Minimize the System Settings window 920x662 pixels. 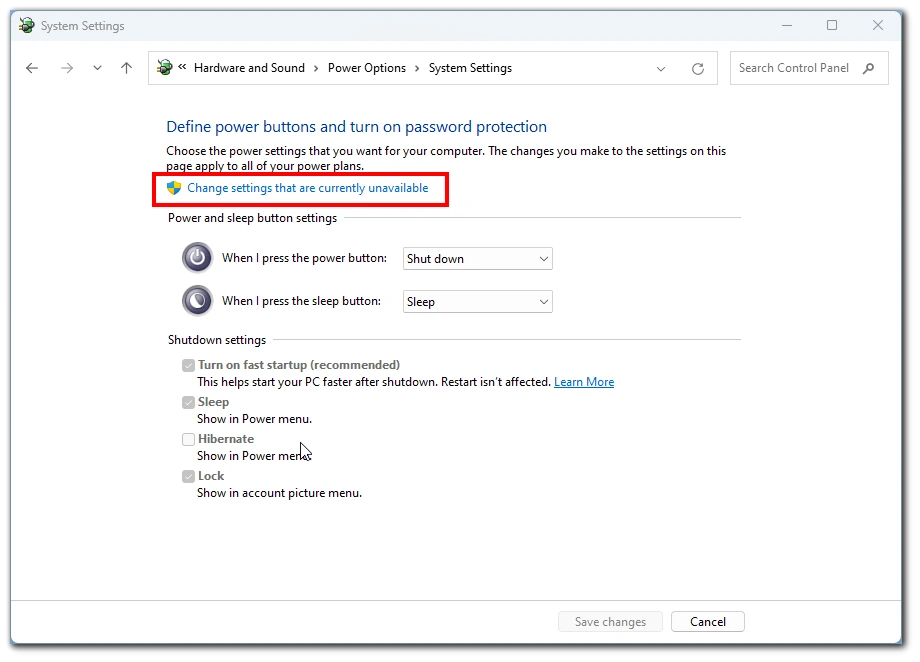coord(787,25)
